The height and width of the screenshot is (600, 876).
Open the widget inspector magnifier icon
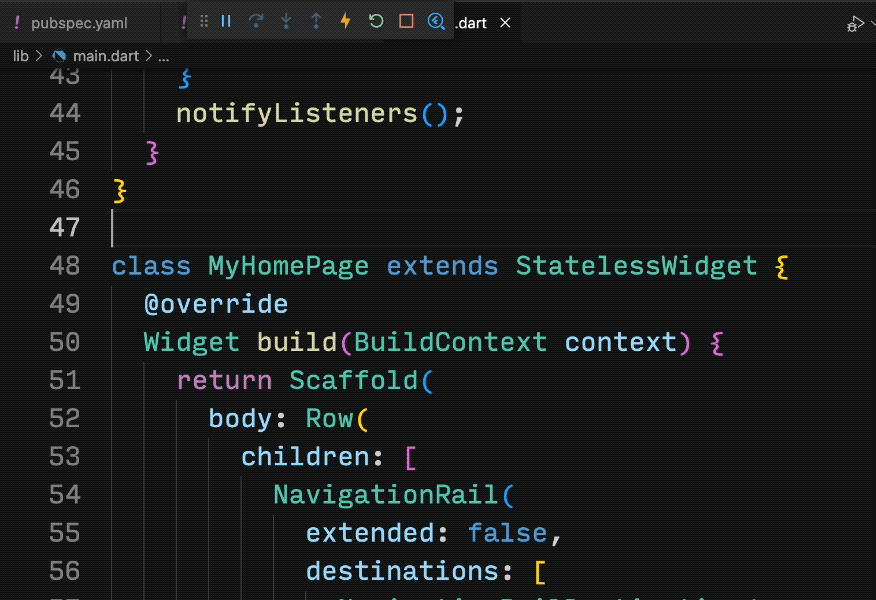(436, 21)
